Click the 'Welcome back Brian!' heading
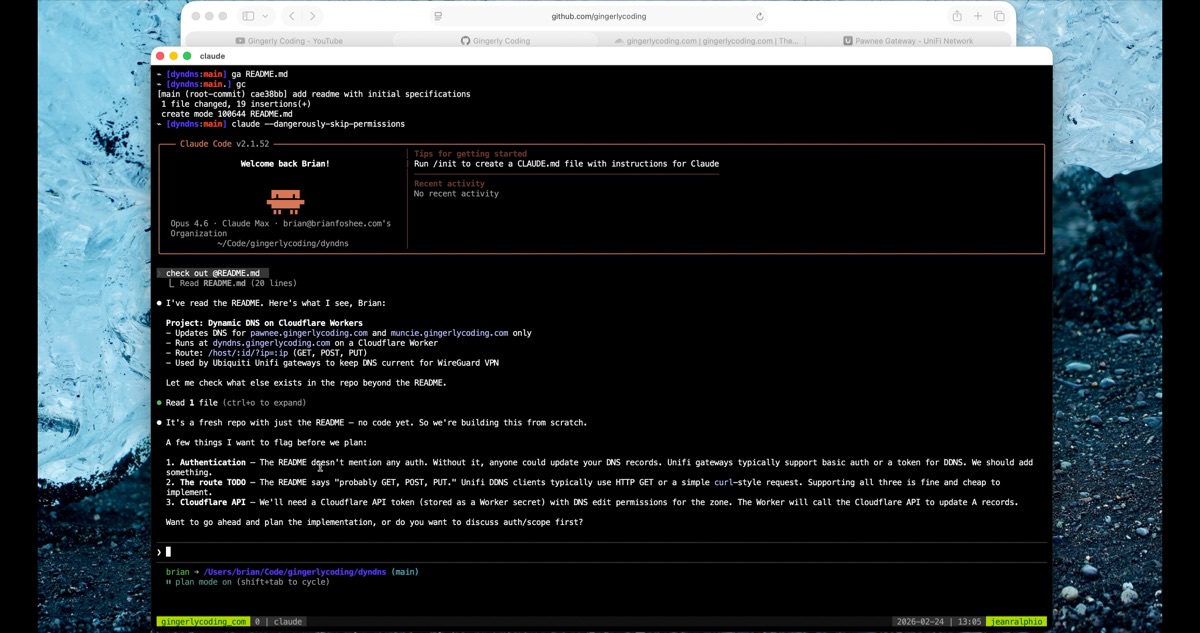1200x633 pixels. click(x=285, y=164)
